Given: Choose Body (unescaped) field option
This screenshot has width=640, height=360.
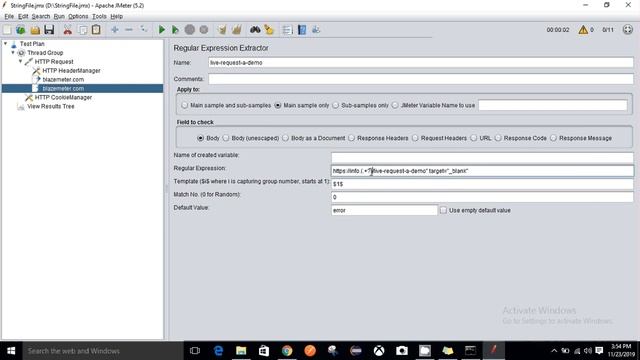Looking at the screenshot, I should coord(226,138).
